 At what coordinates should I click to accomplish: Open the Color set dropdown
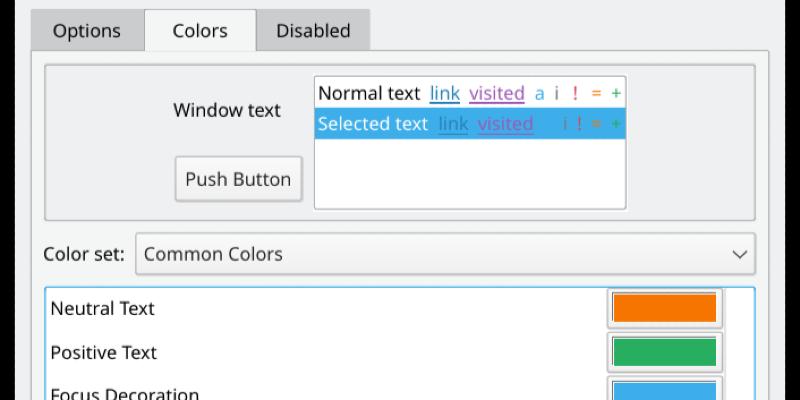click(445, 254)
